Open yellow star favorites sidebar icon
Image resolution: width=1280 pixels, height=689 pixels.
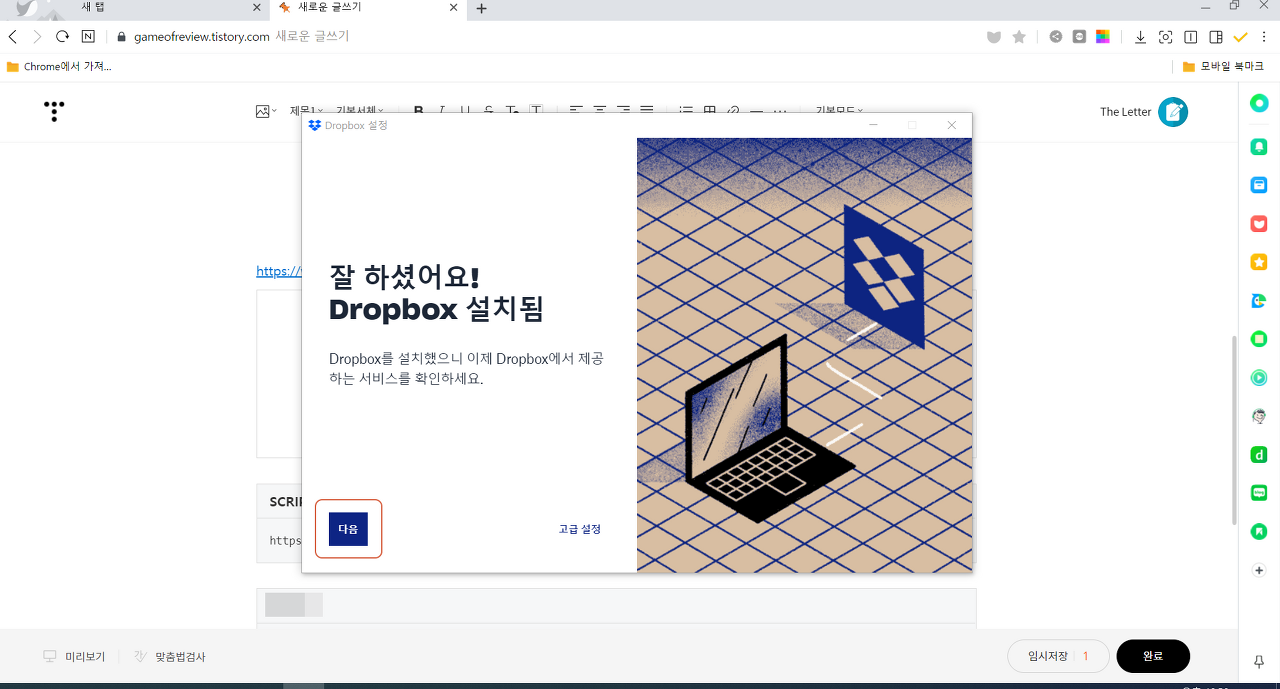[x=1259, y=262]
